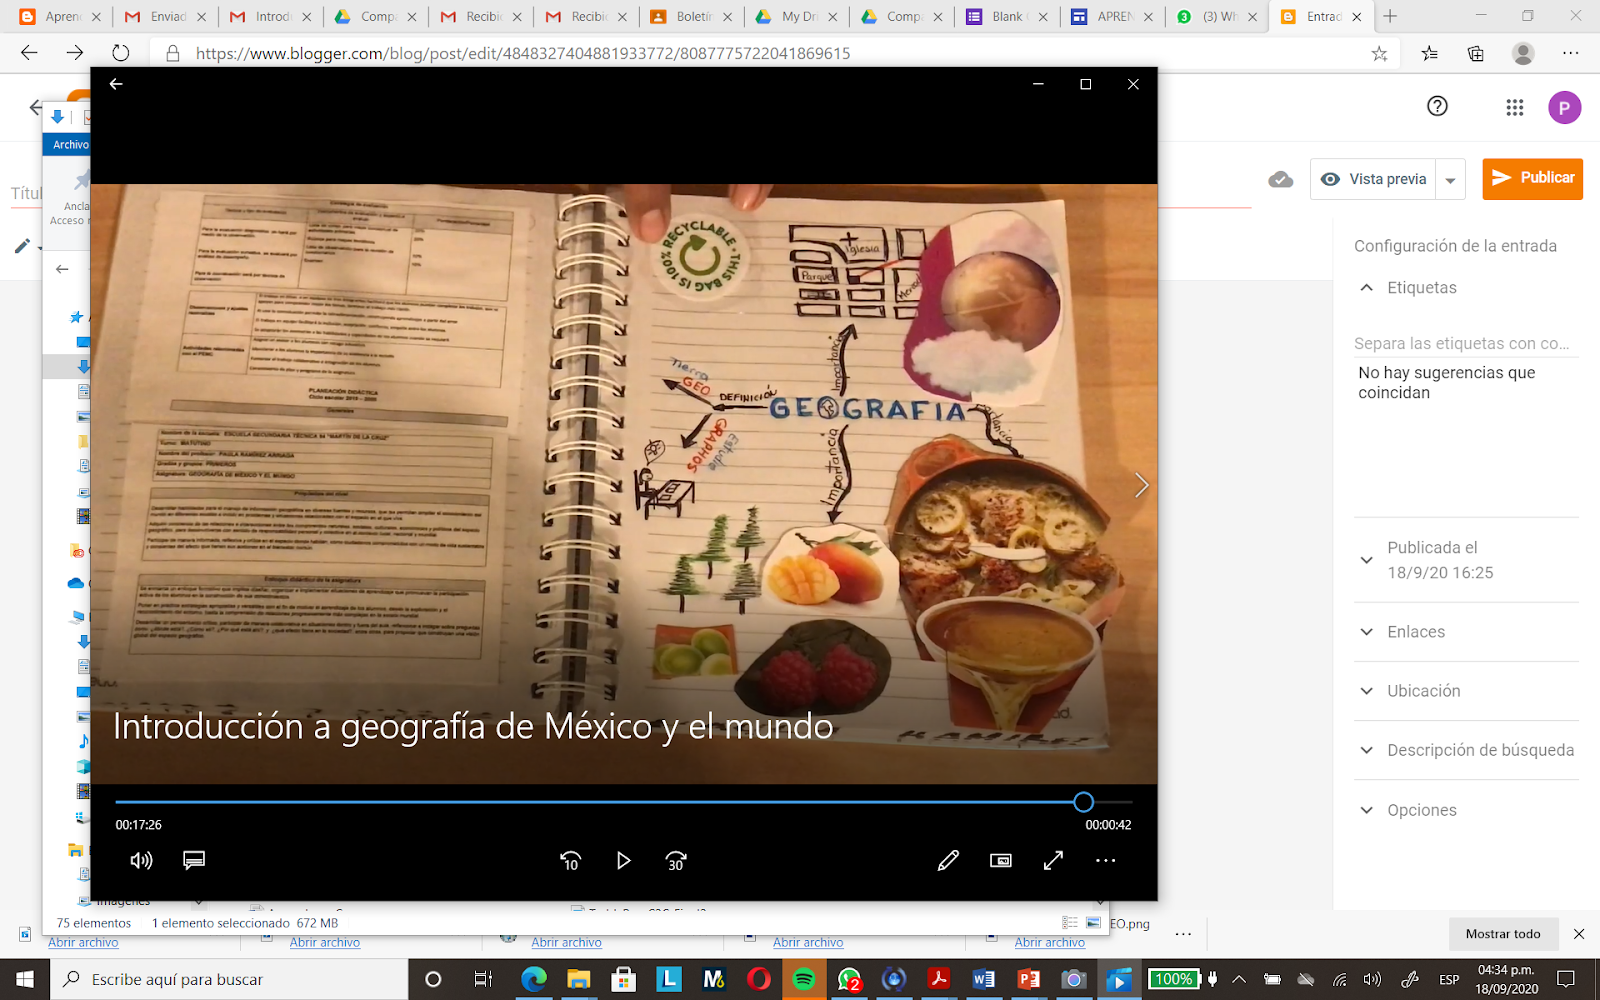The width and height of the screenshot is (1600, 1000).
Task: Click the blogger.com URL in the address bar
Action: point(523,53)
